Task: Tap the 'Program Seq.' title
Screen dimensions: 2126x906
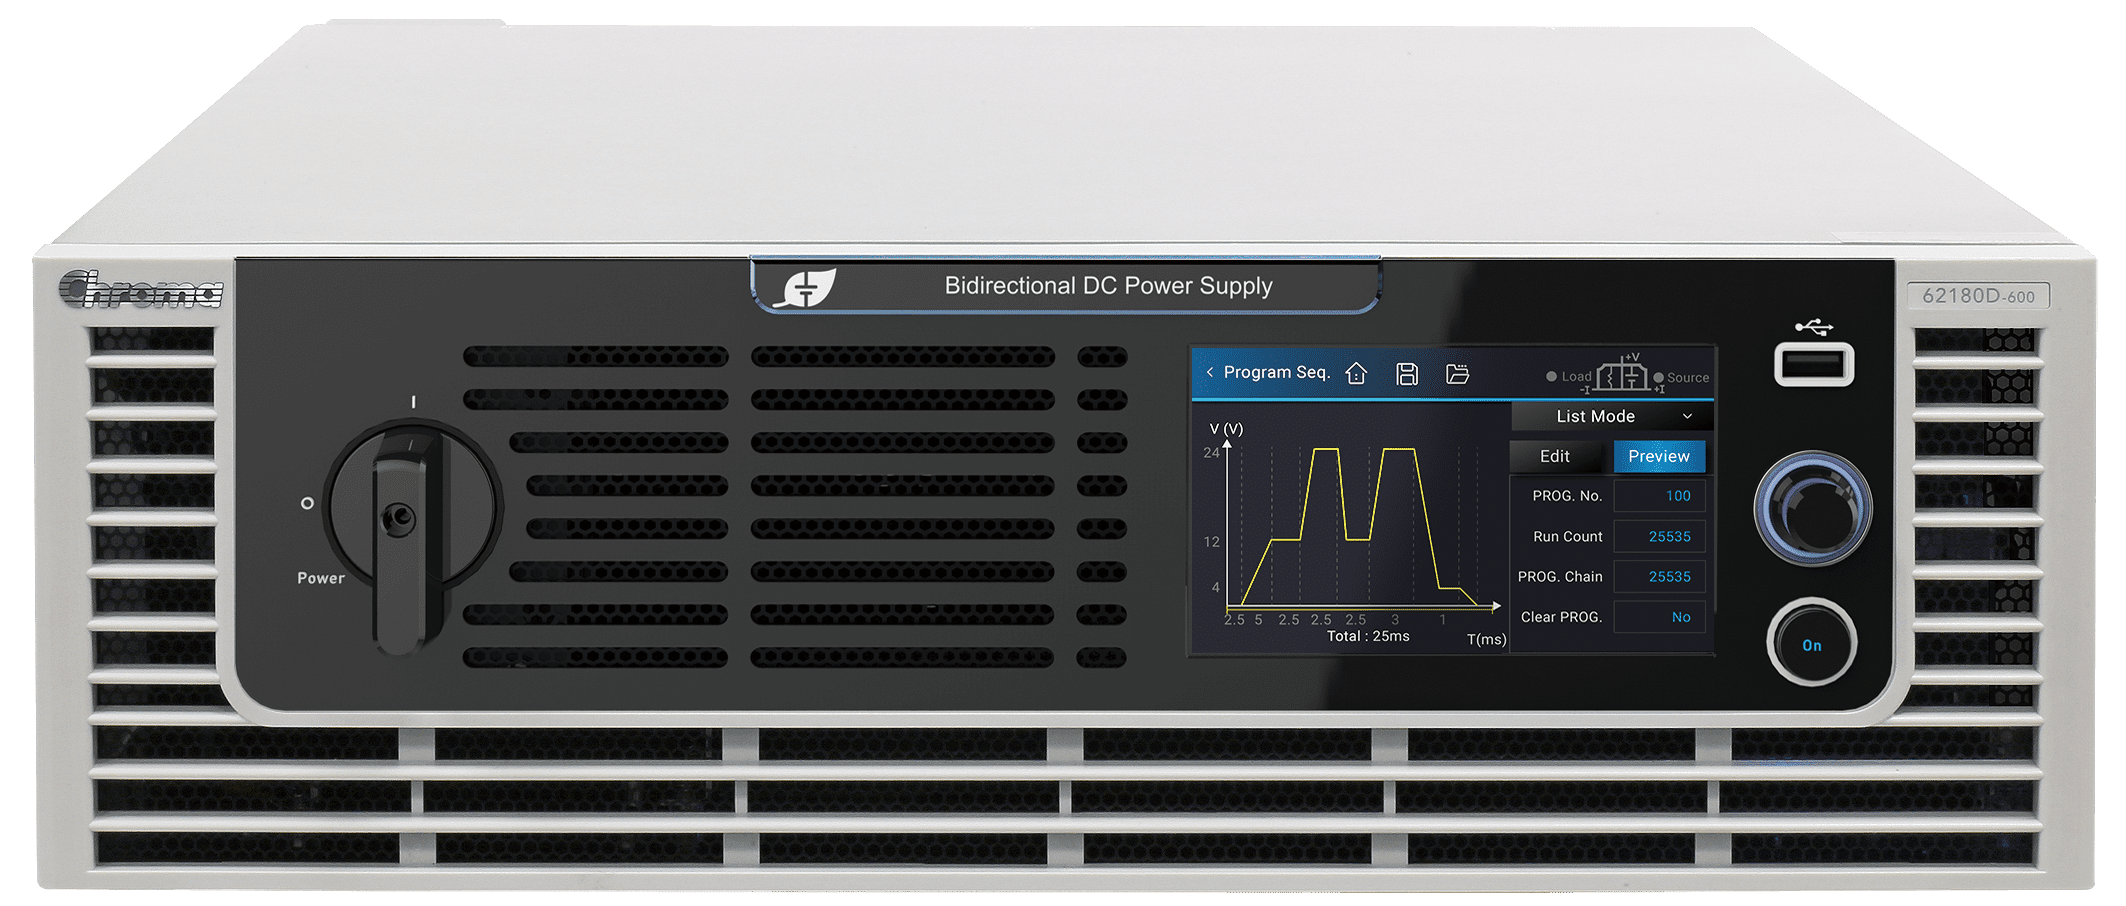Action: [x=1277, y=372]
